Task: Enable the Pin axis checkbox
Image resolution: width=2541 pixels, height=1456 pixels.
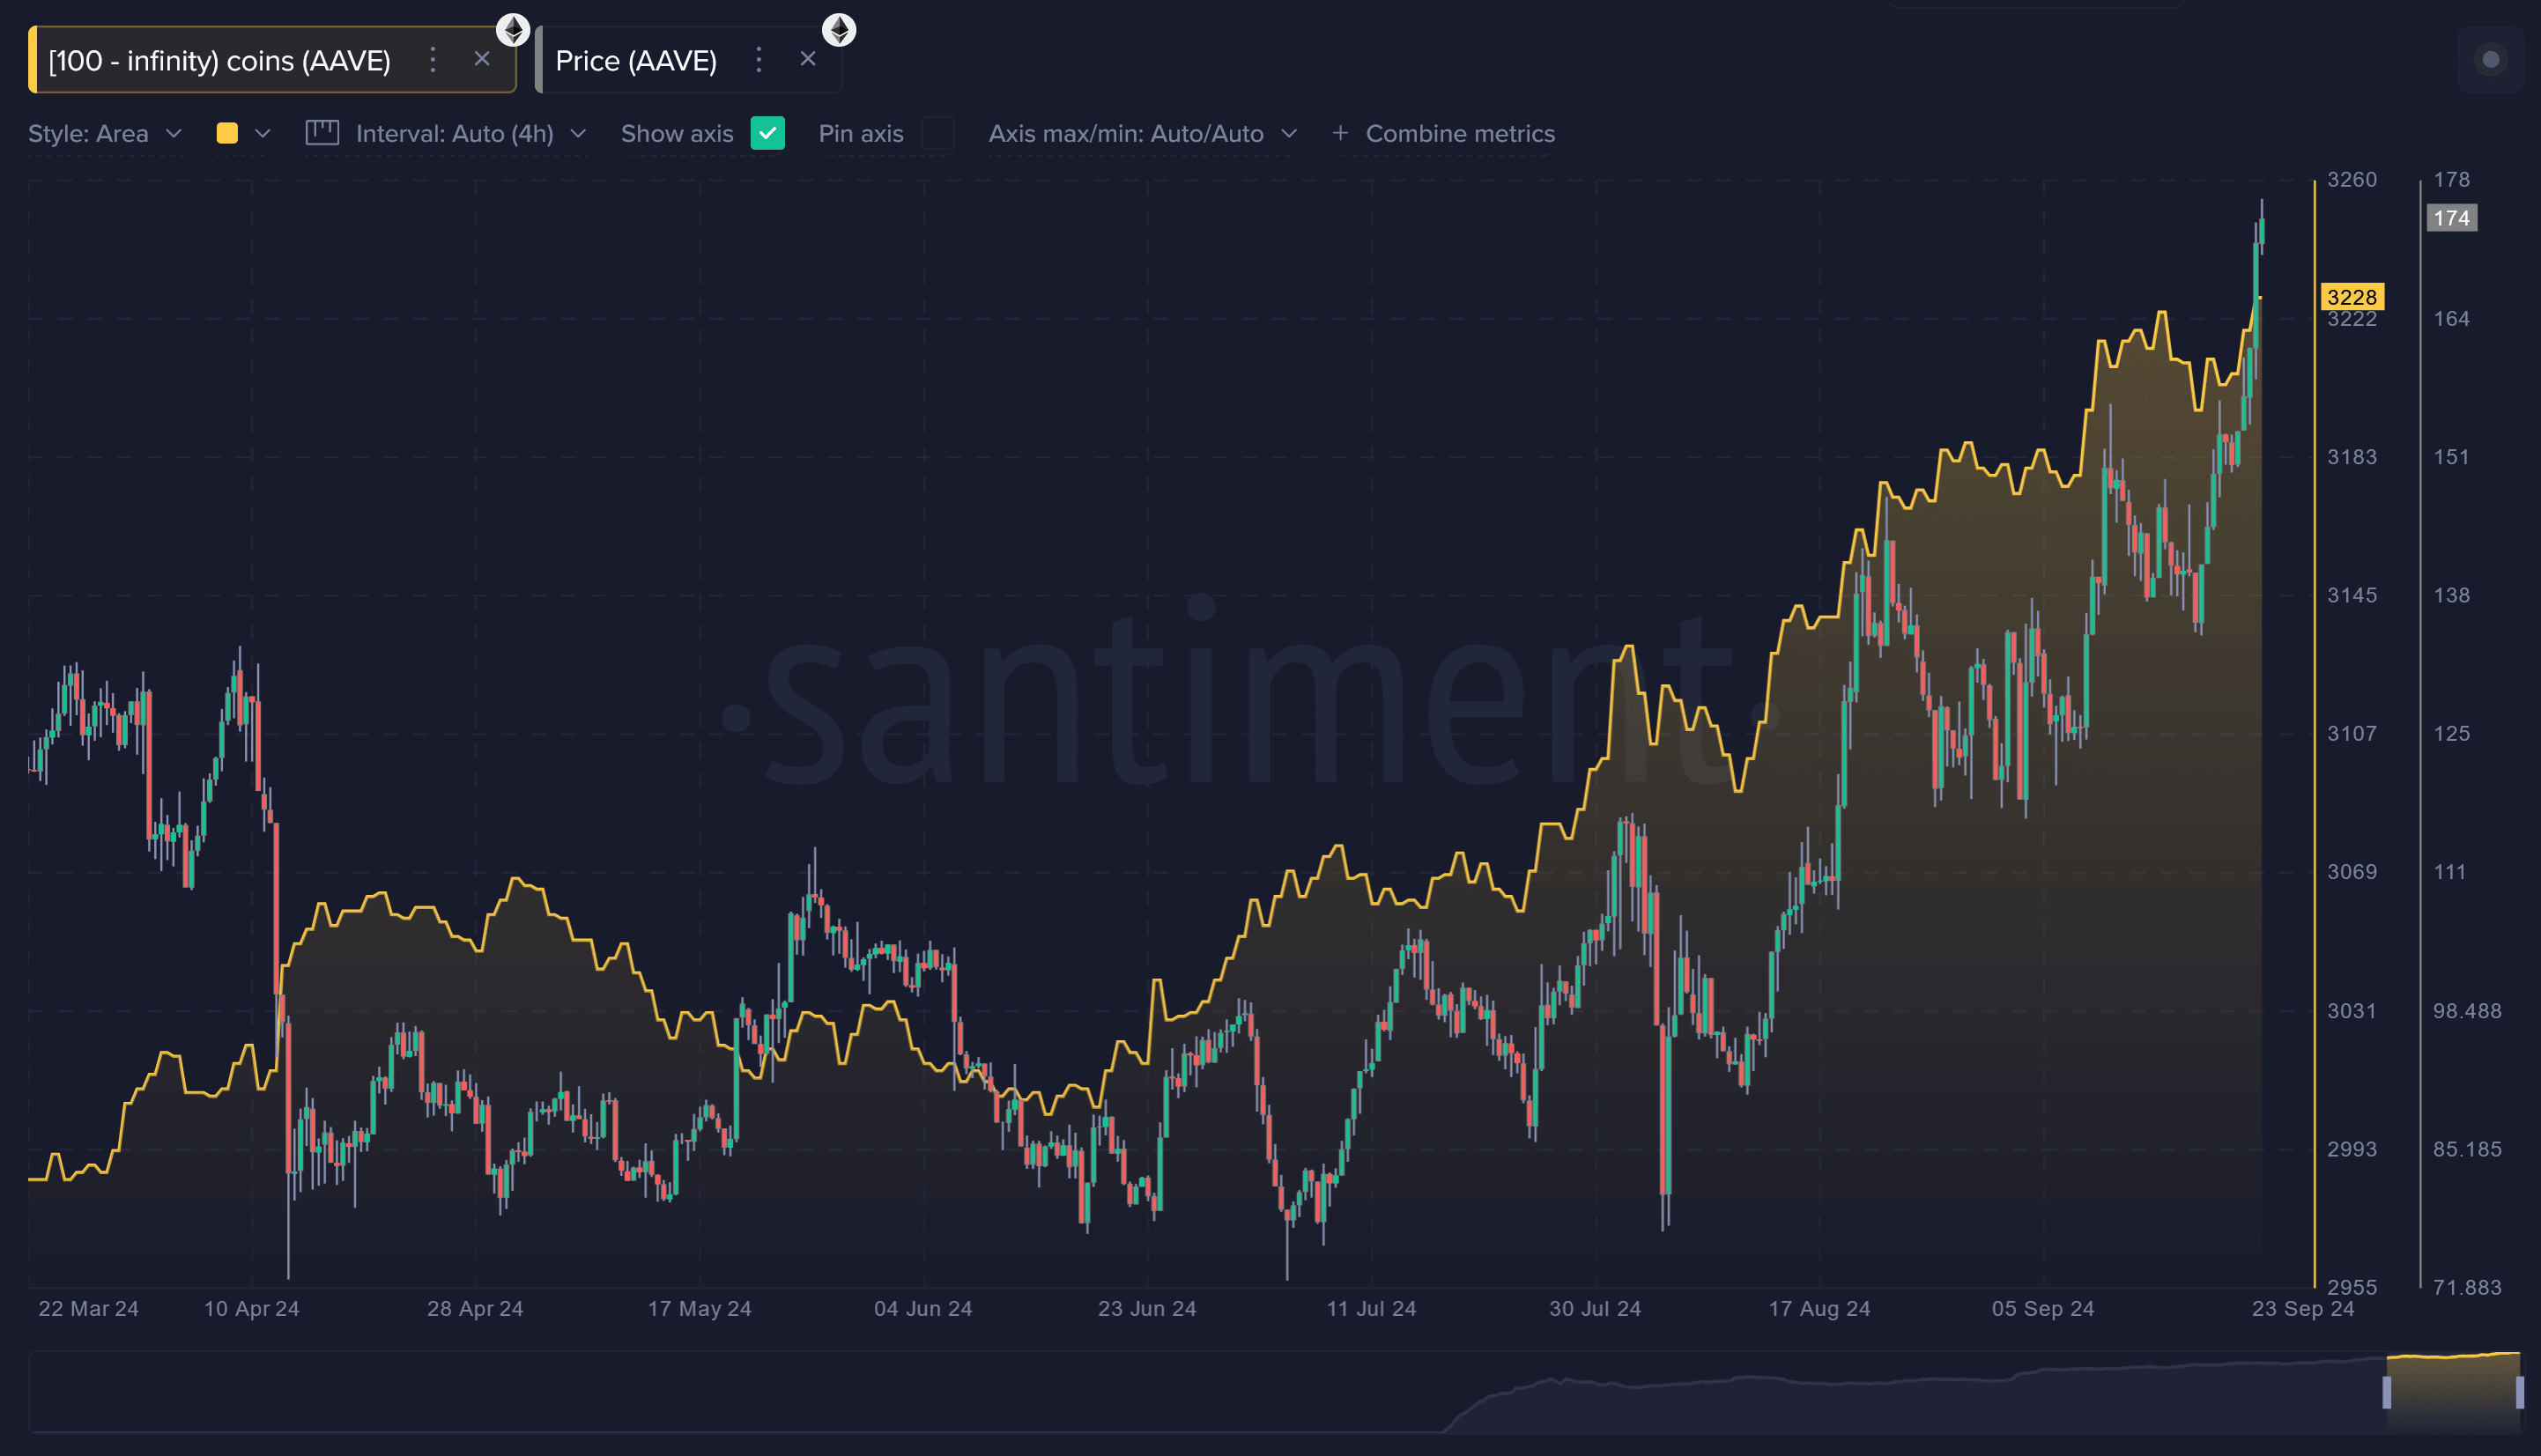Action: [938, 133]
